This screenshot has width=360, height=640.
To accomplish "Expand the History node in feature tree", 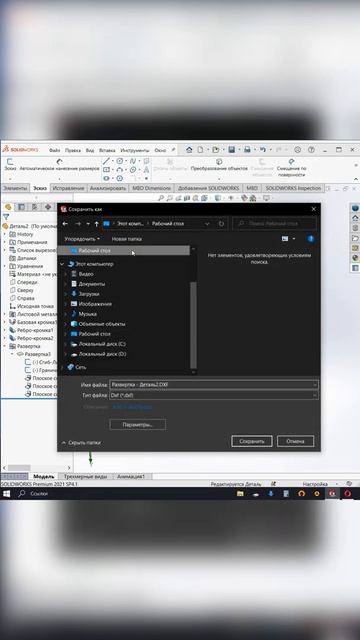I will (5, 234).
